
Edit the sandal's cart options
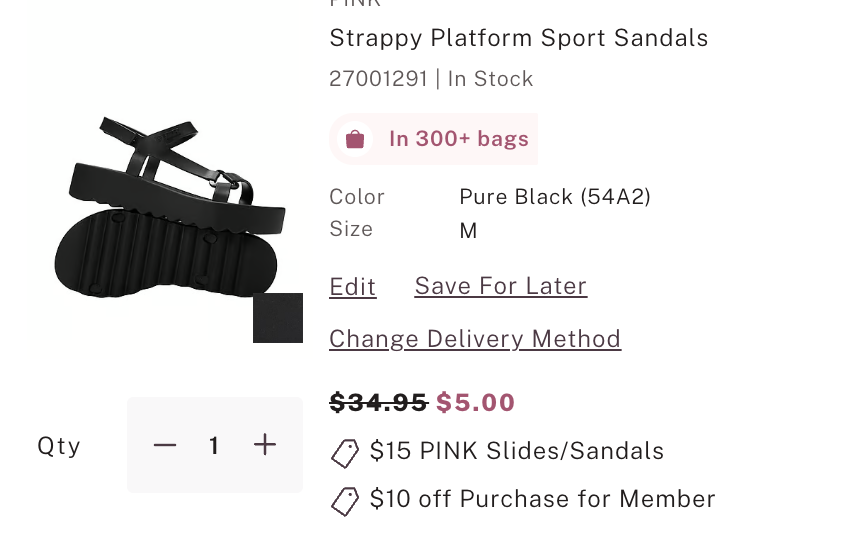[353, 287]
